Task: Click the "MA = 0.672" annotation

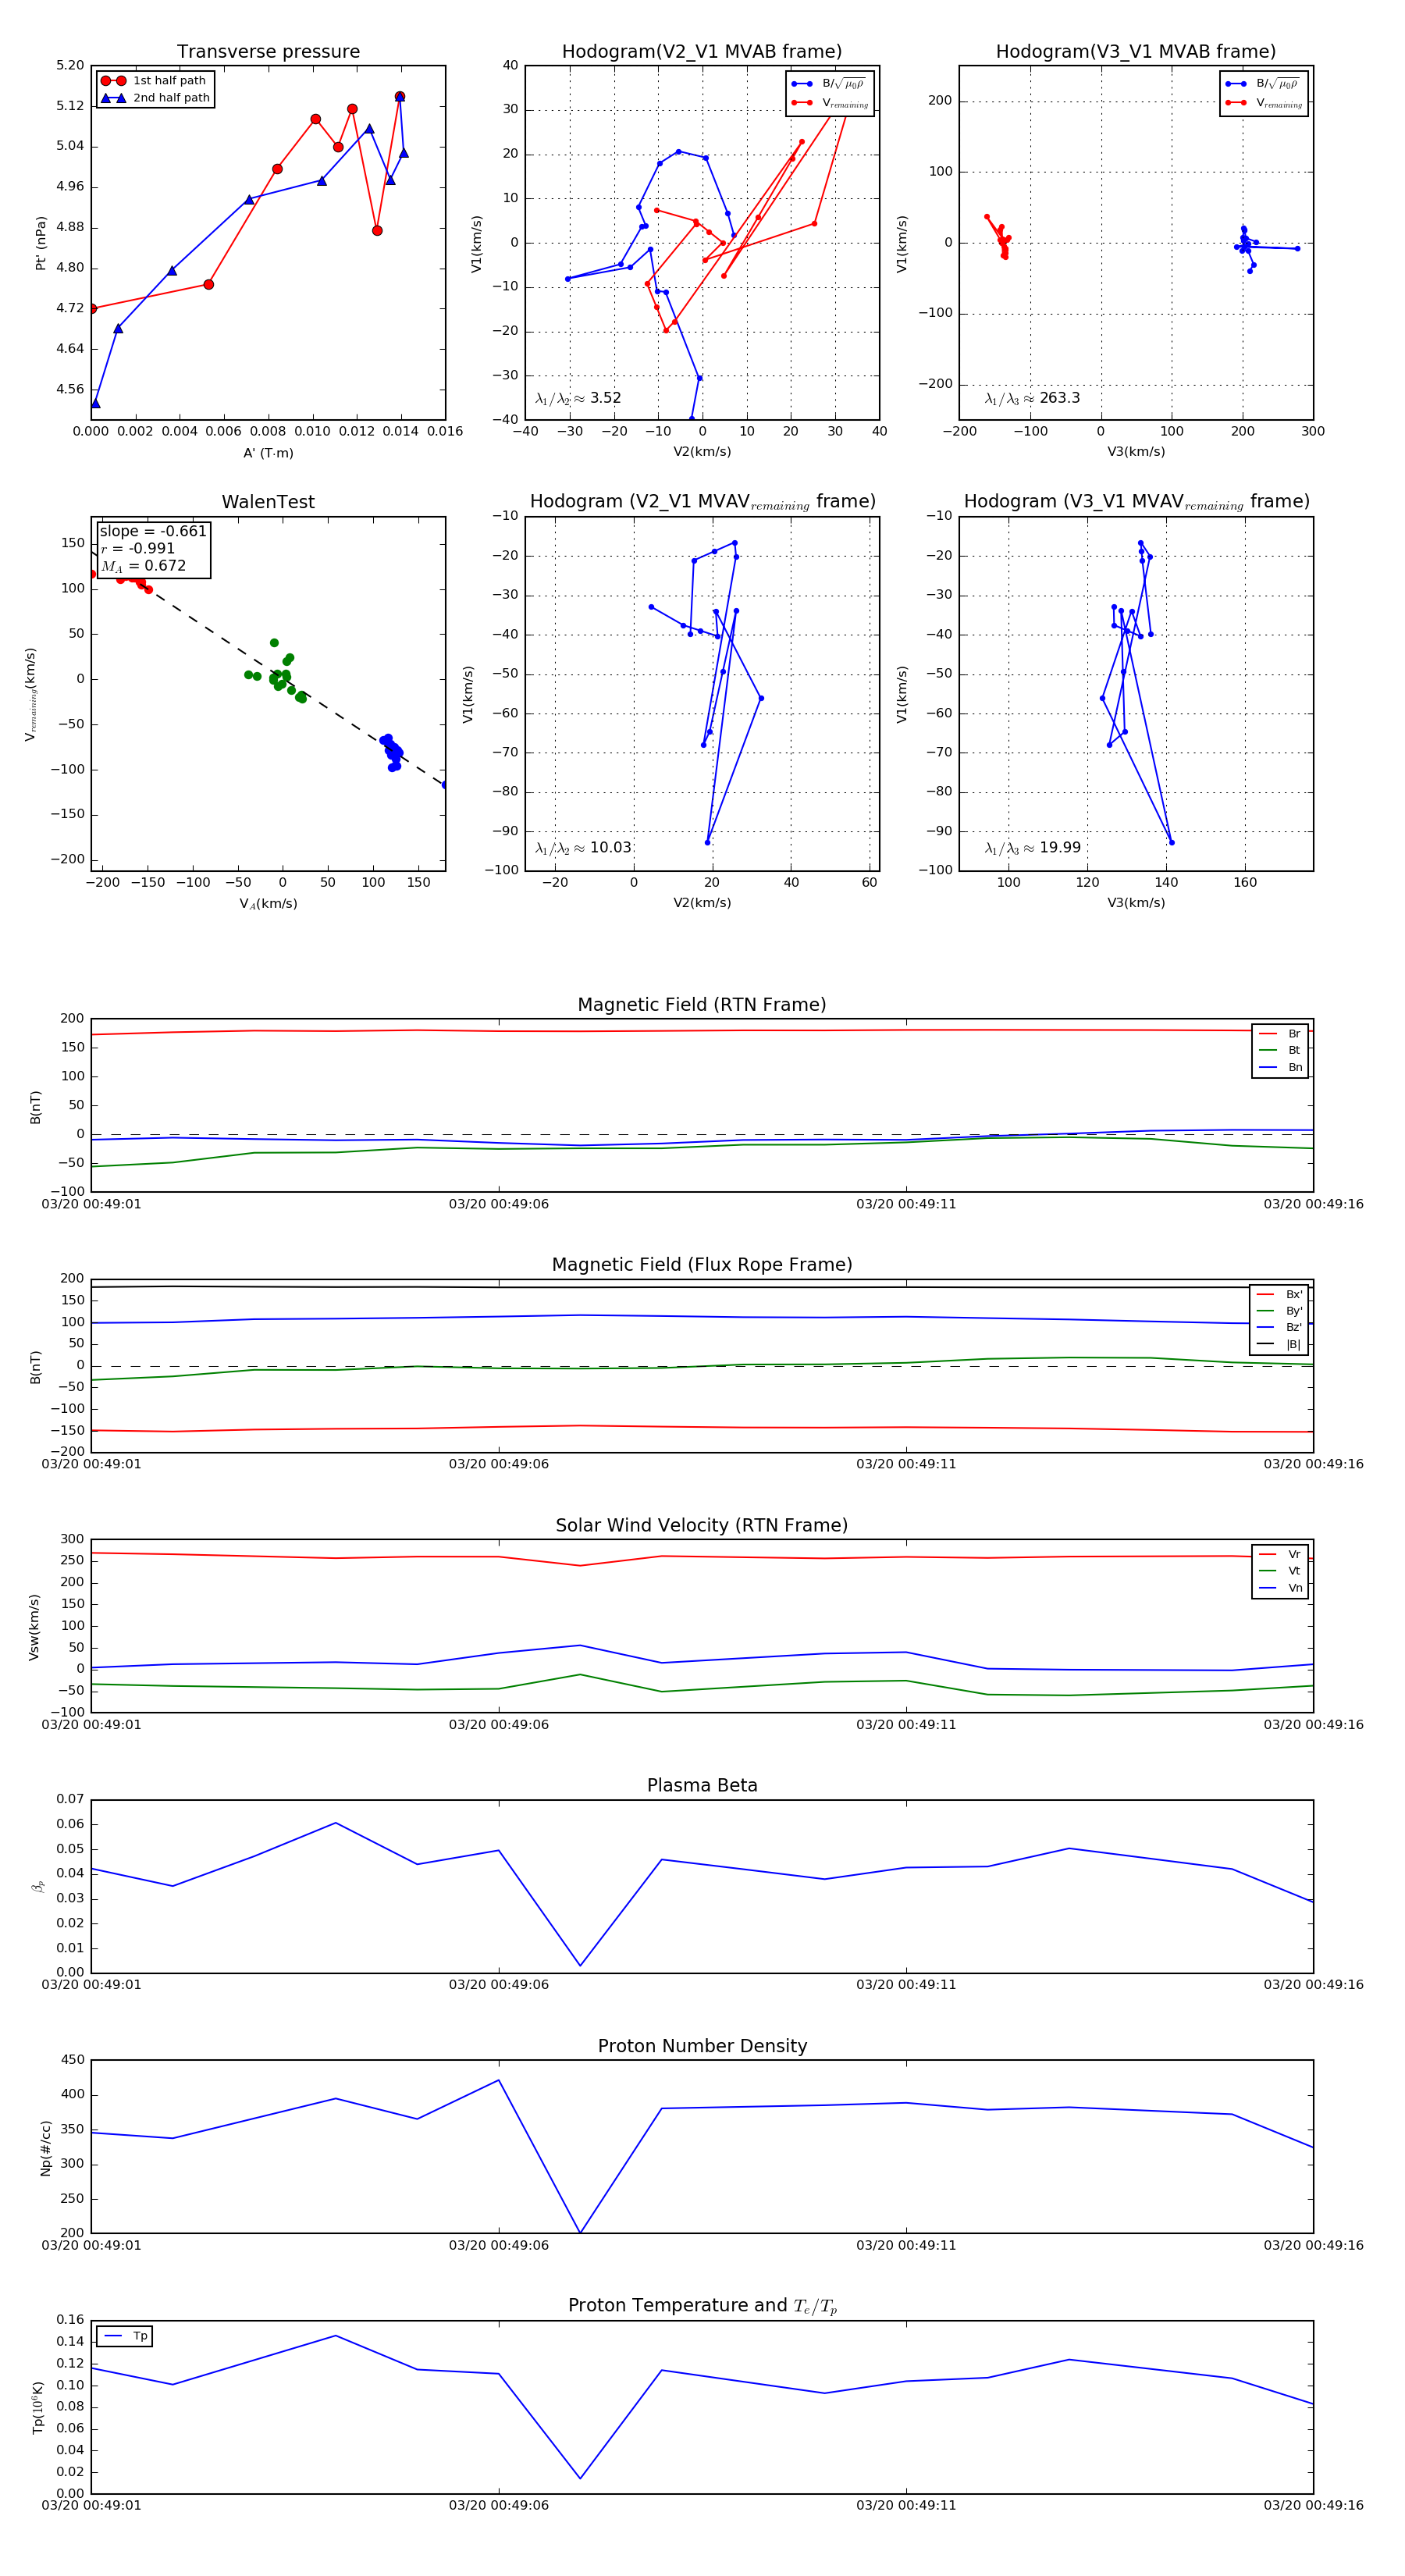Action: point(143,566)
